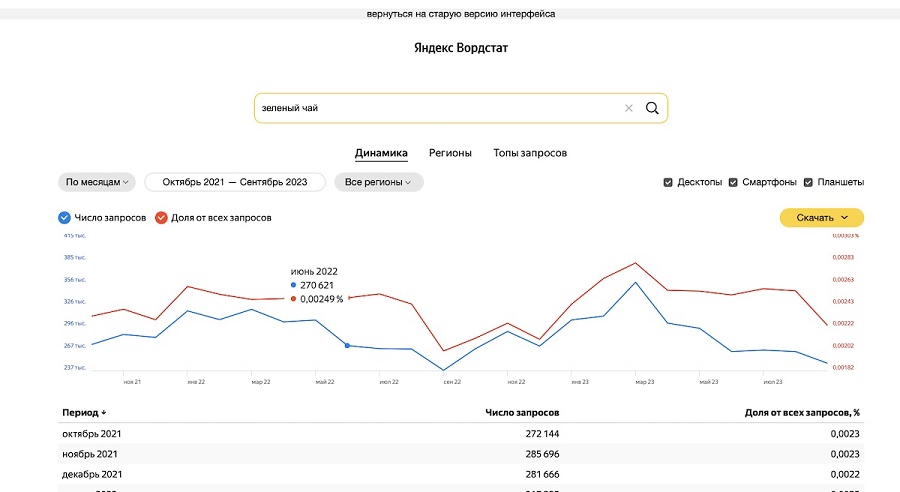Open the Топы запросов tab
Image resolution: width=900 pixels, height=492 pixels.
point(530,153)
